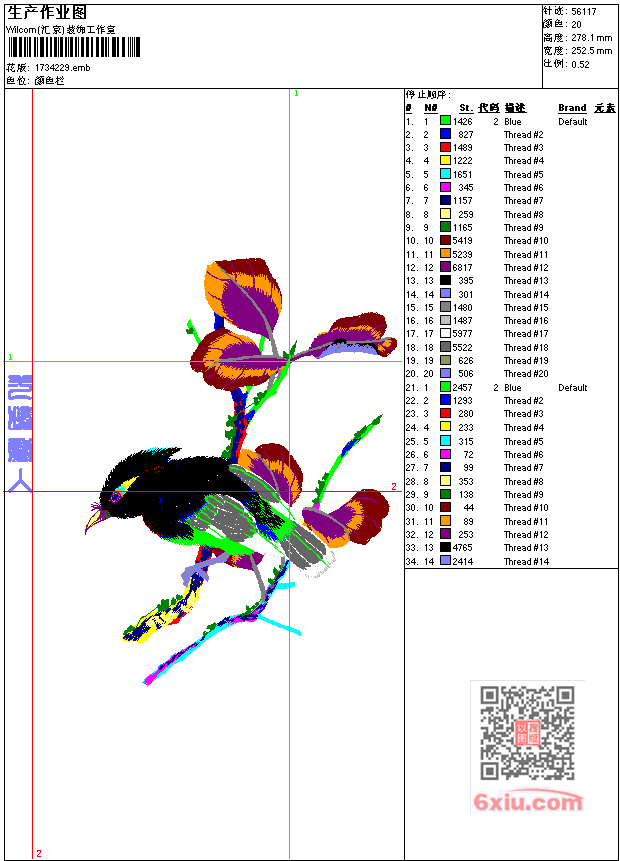
Task: Select the stitch total 56117
Action: (584, 12)
